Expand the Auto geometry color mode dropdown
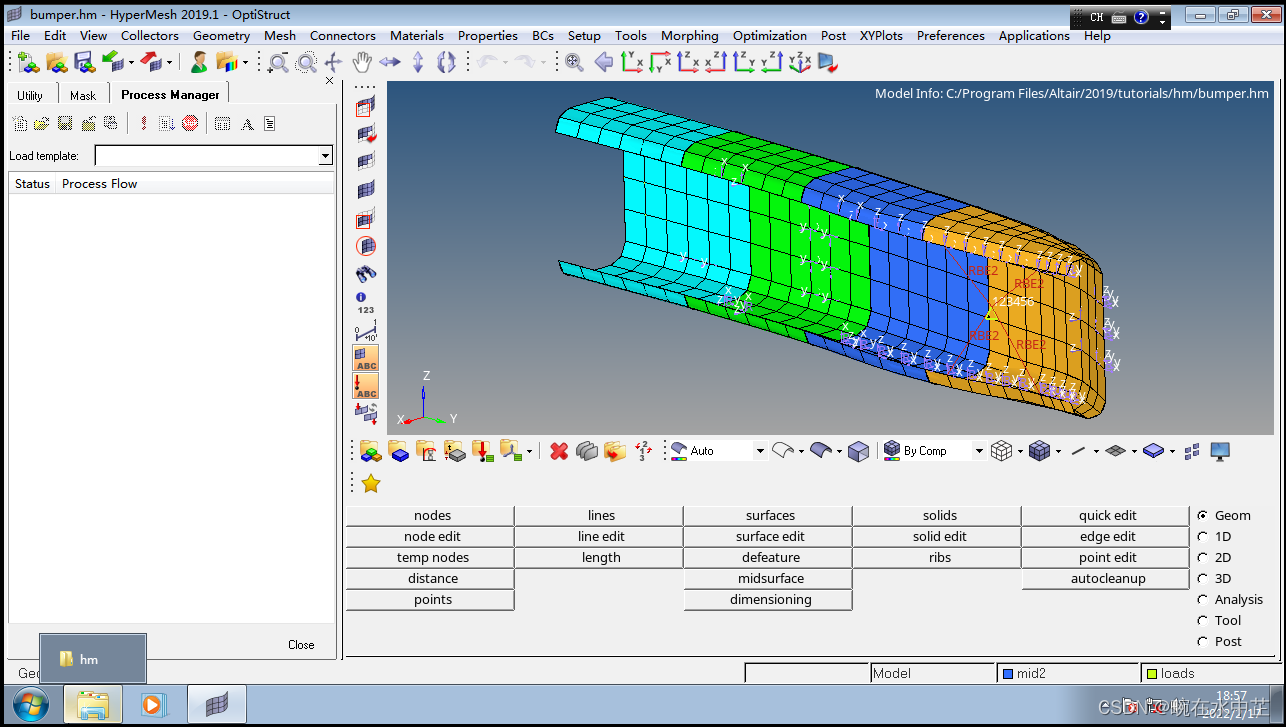 [x=759, y=451]
